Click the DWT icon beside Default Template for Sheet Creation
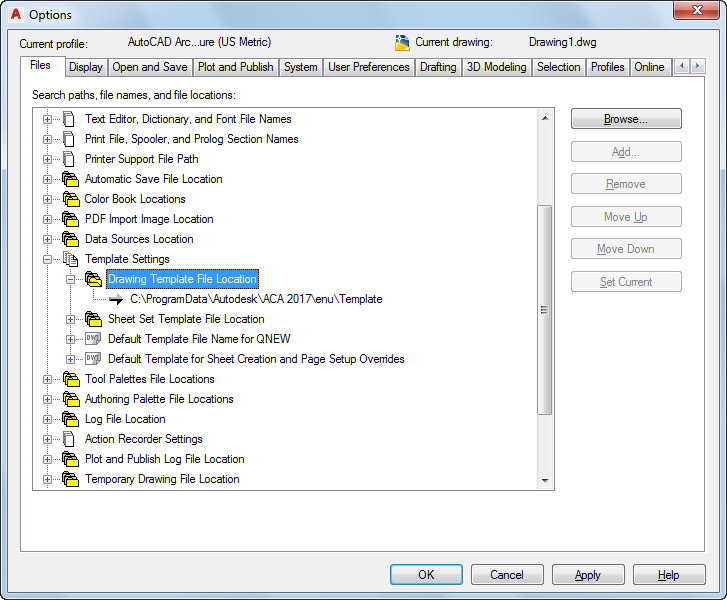This screenshot has height=600, width=727. click(93, 359)
